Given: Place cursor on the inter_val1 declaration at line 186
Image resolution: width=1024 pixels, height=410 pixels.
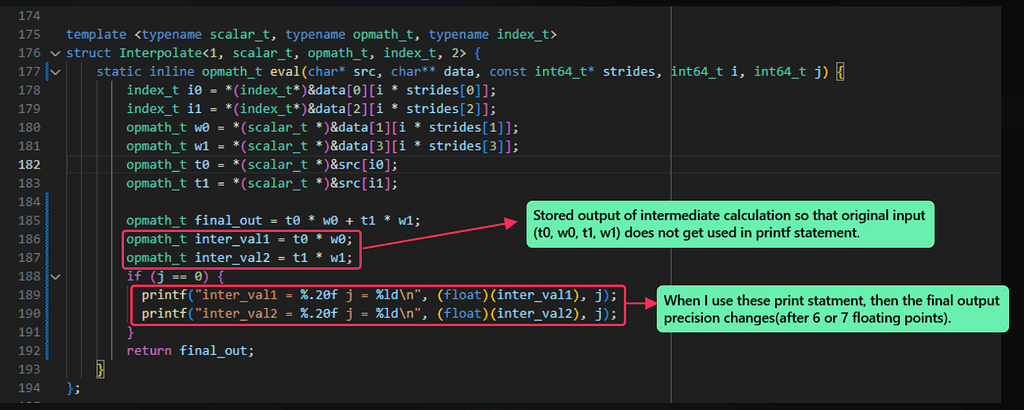Looking at the screenshot, I should pyautogui.click(x=238, y=239).
